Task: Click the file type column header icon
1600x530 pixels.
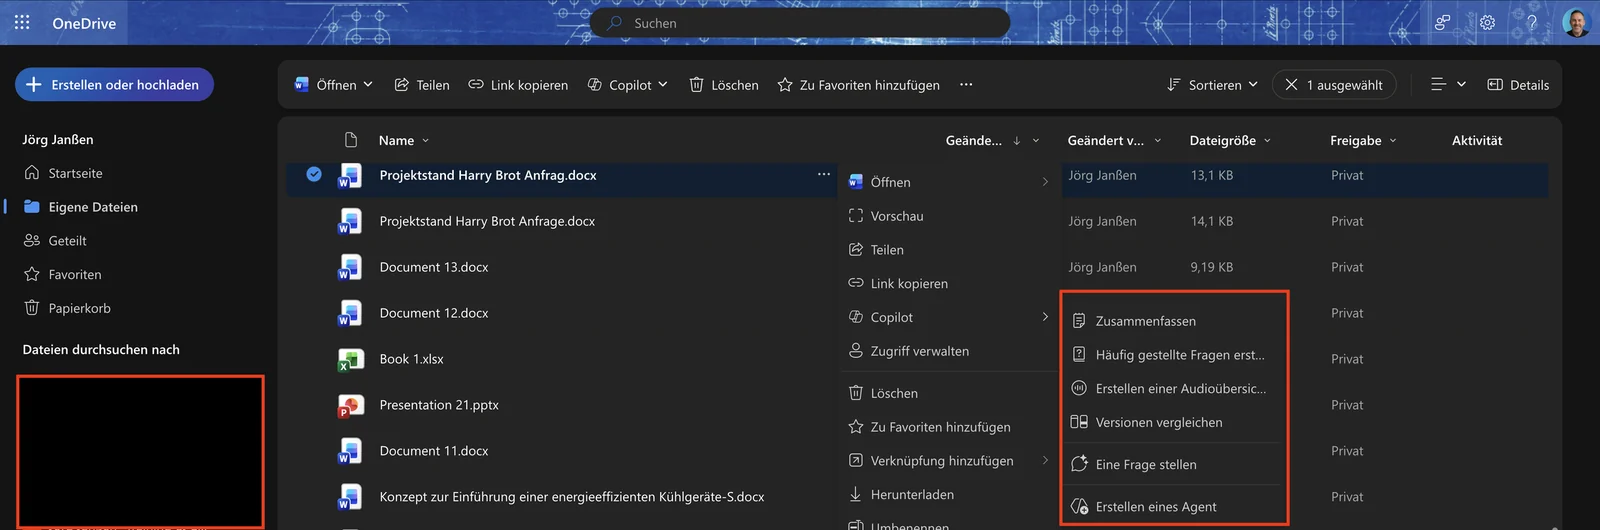Action: point(350,140)
